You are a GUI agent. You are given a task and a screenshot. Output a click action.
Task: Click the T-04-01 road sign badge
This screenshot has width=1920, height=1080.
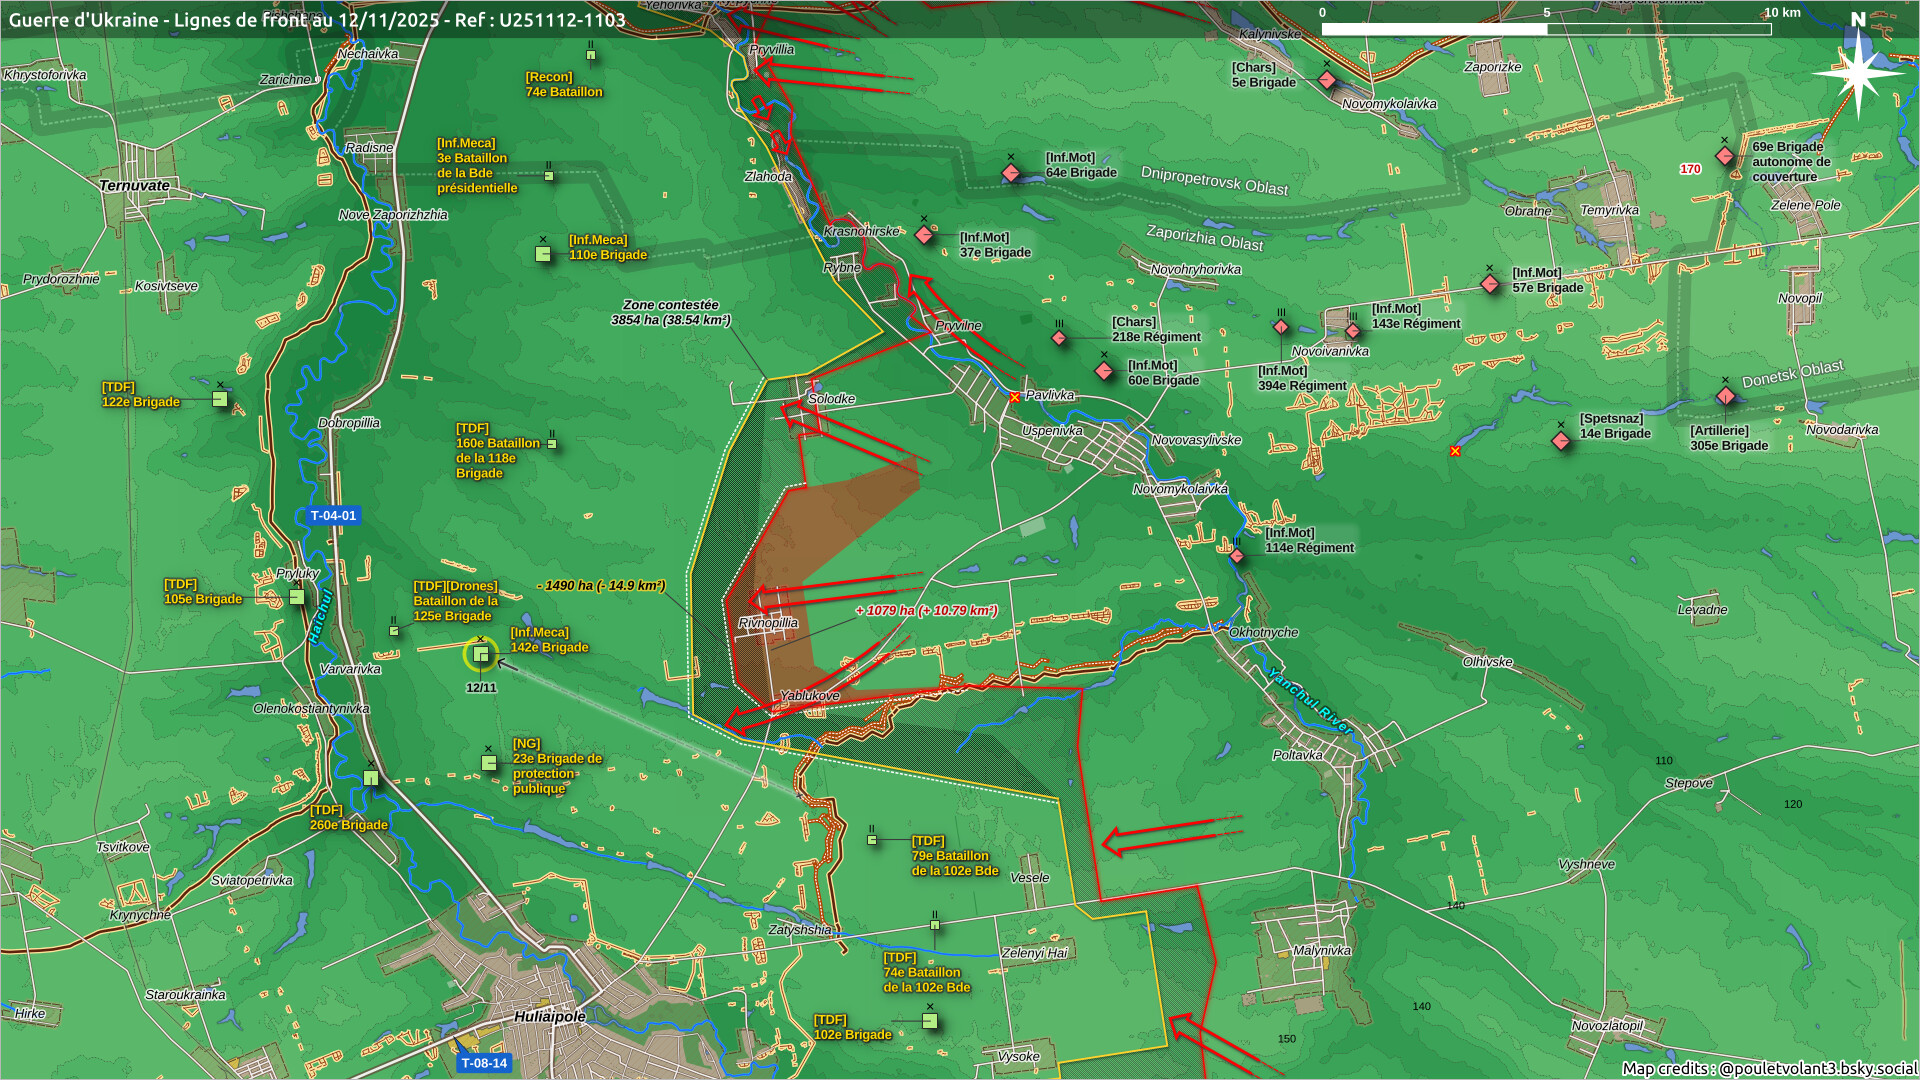point(333,516)
